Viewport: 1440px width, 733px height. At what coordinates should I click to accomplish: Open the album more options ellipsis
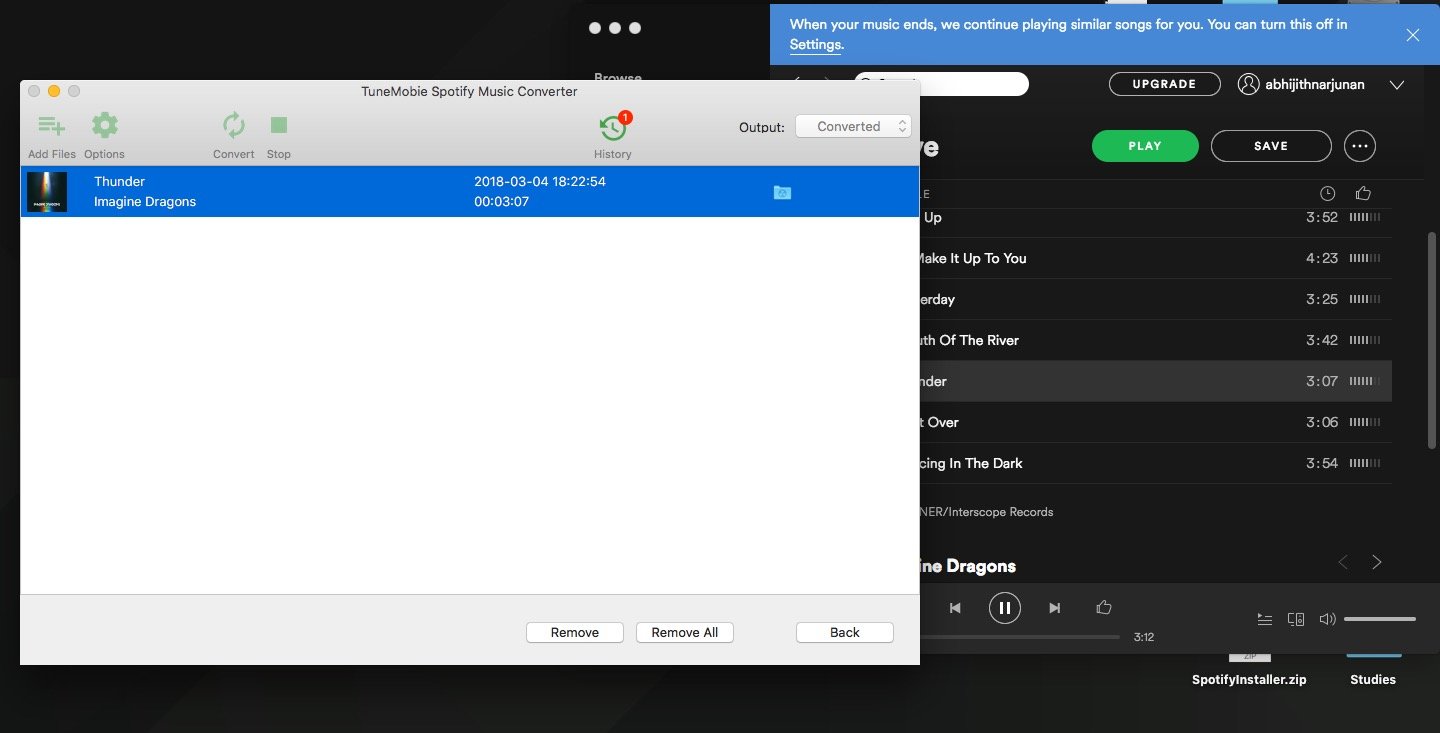coord(1359,146)
